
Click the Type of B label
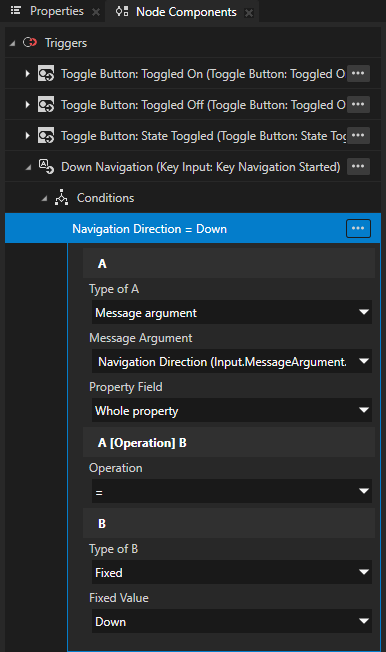click(114, 549)
